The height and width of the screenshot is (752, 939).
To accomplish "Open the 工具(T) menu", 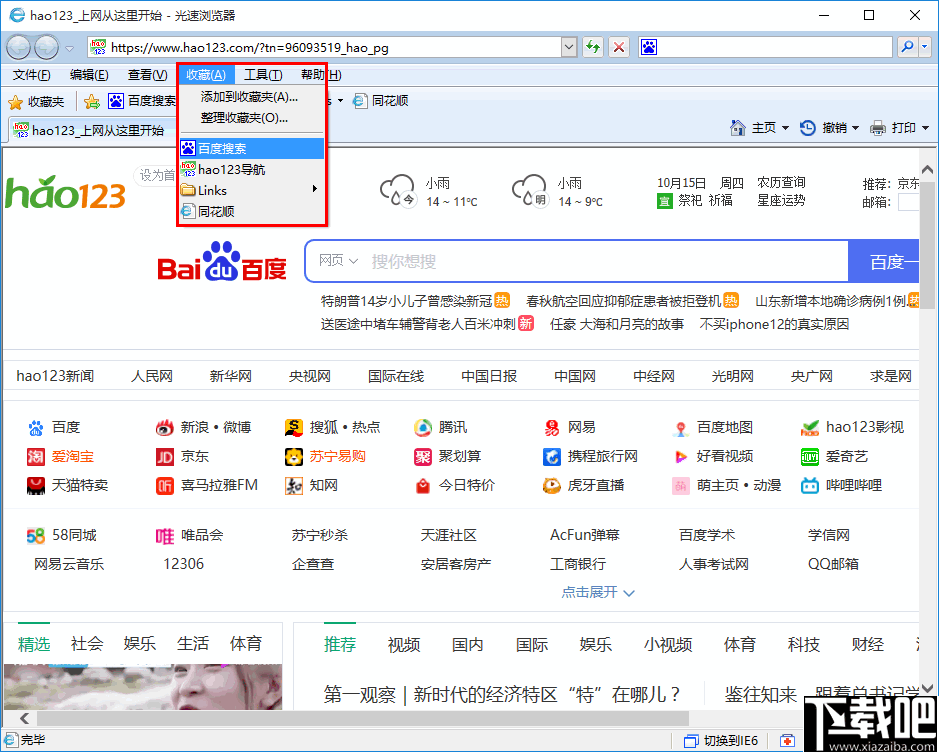I will [263, 75].
